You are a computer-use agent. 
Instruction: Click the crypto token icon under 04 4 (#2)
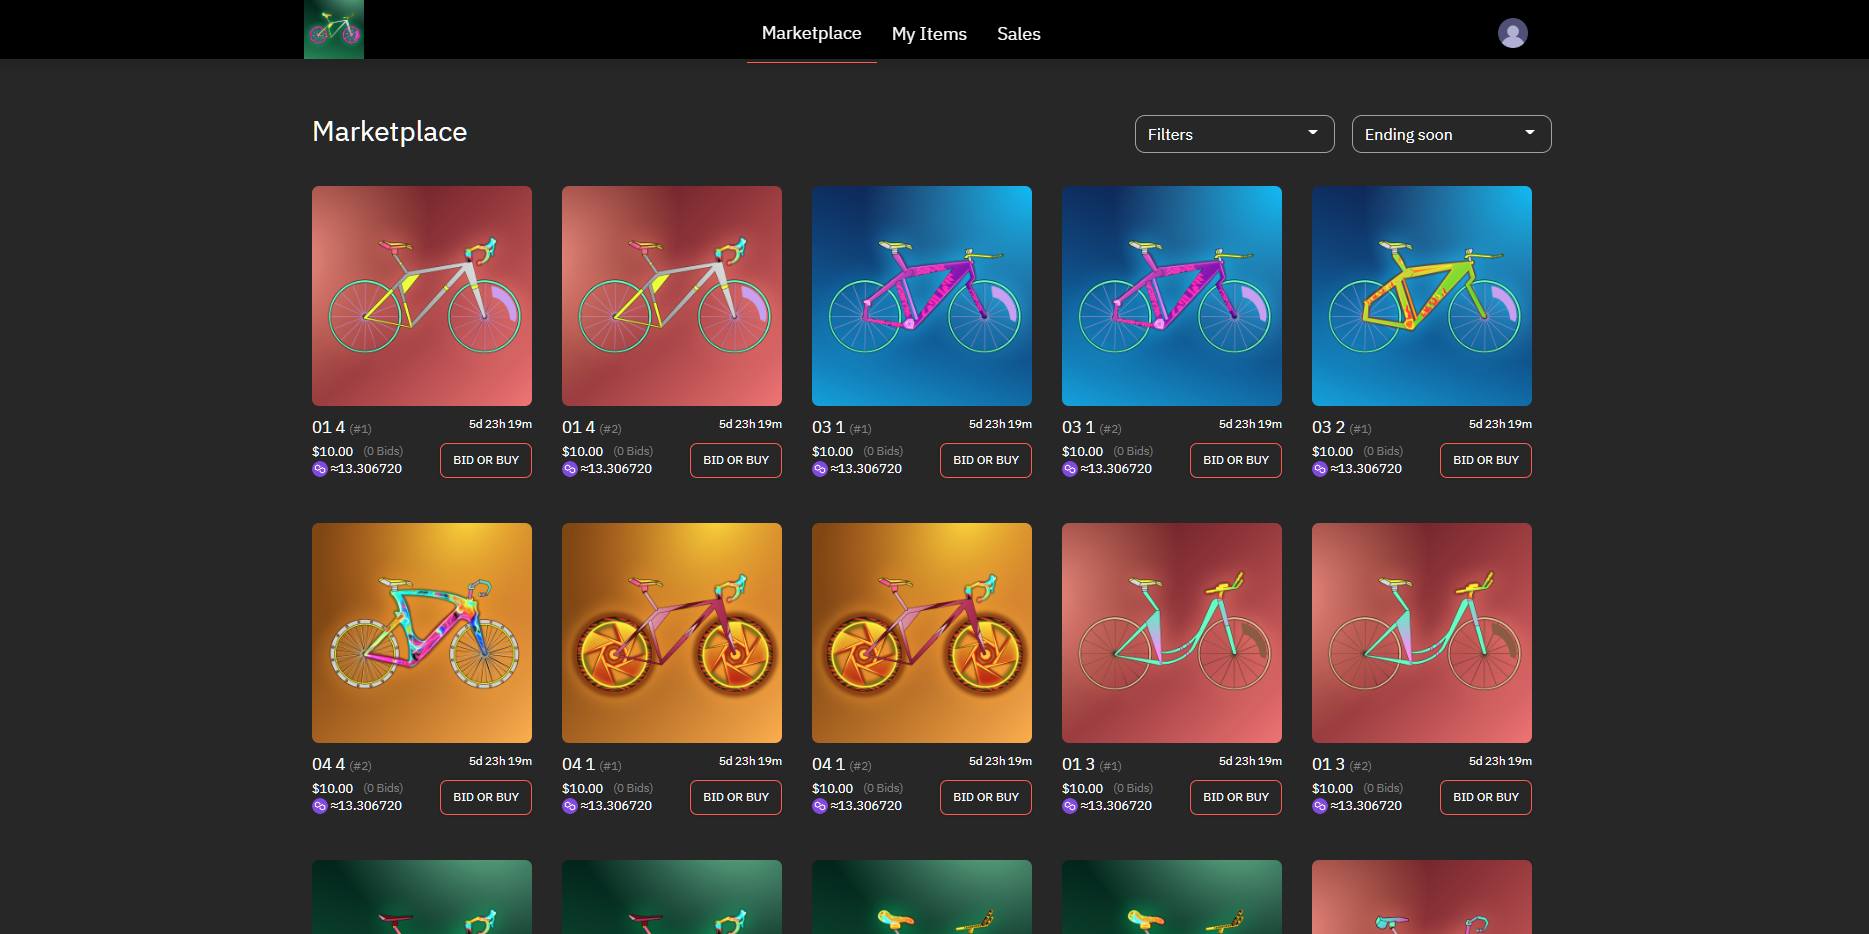pos(320,806)
